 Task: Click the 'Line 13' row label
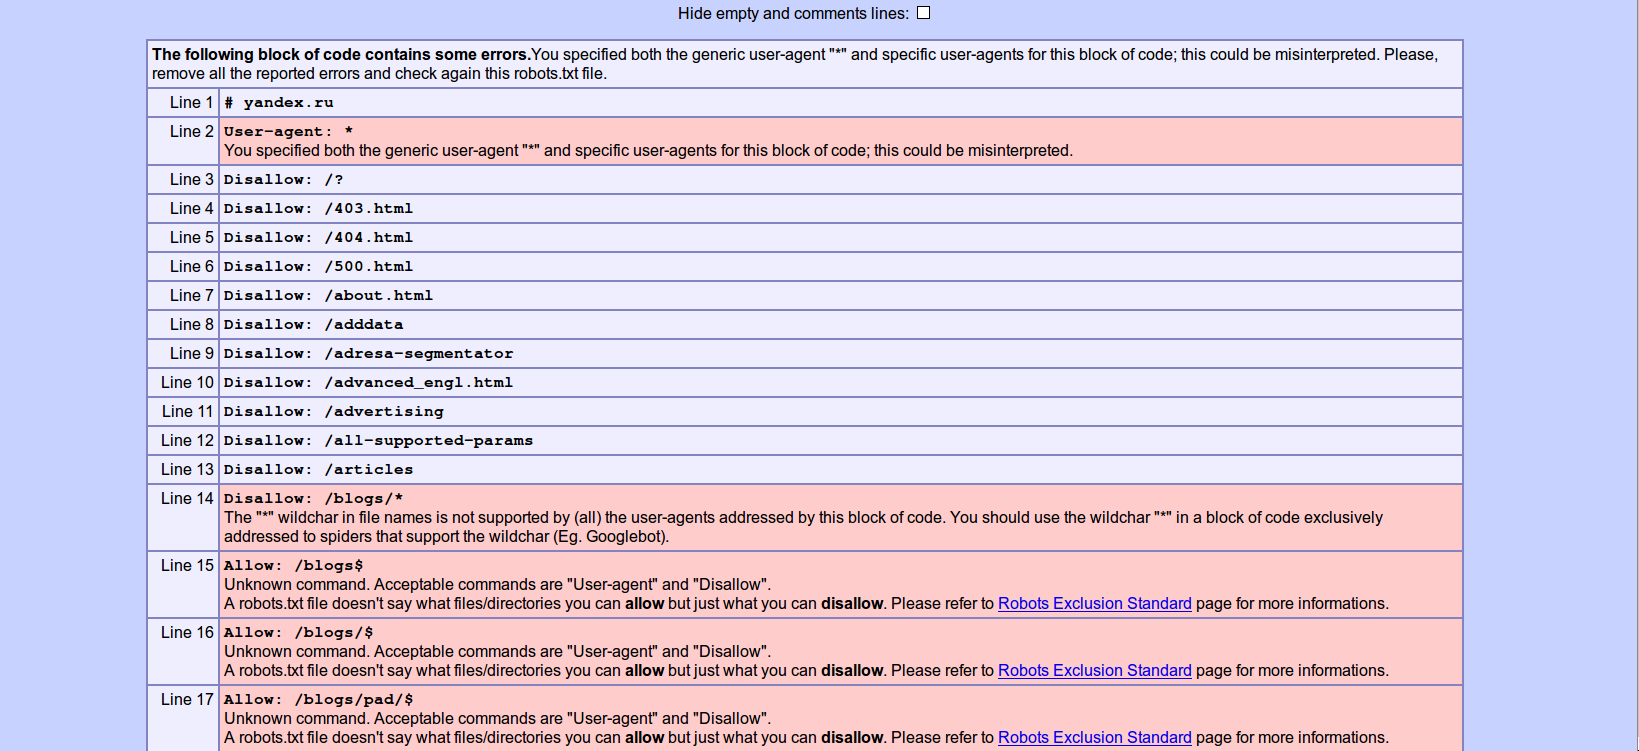(187, 470)
